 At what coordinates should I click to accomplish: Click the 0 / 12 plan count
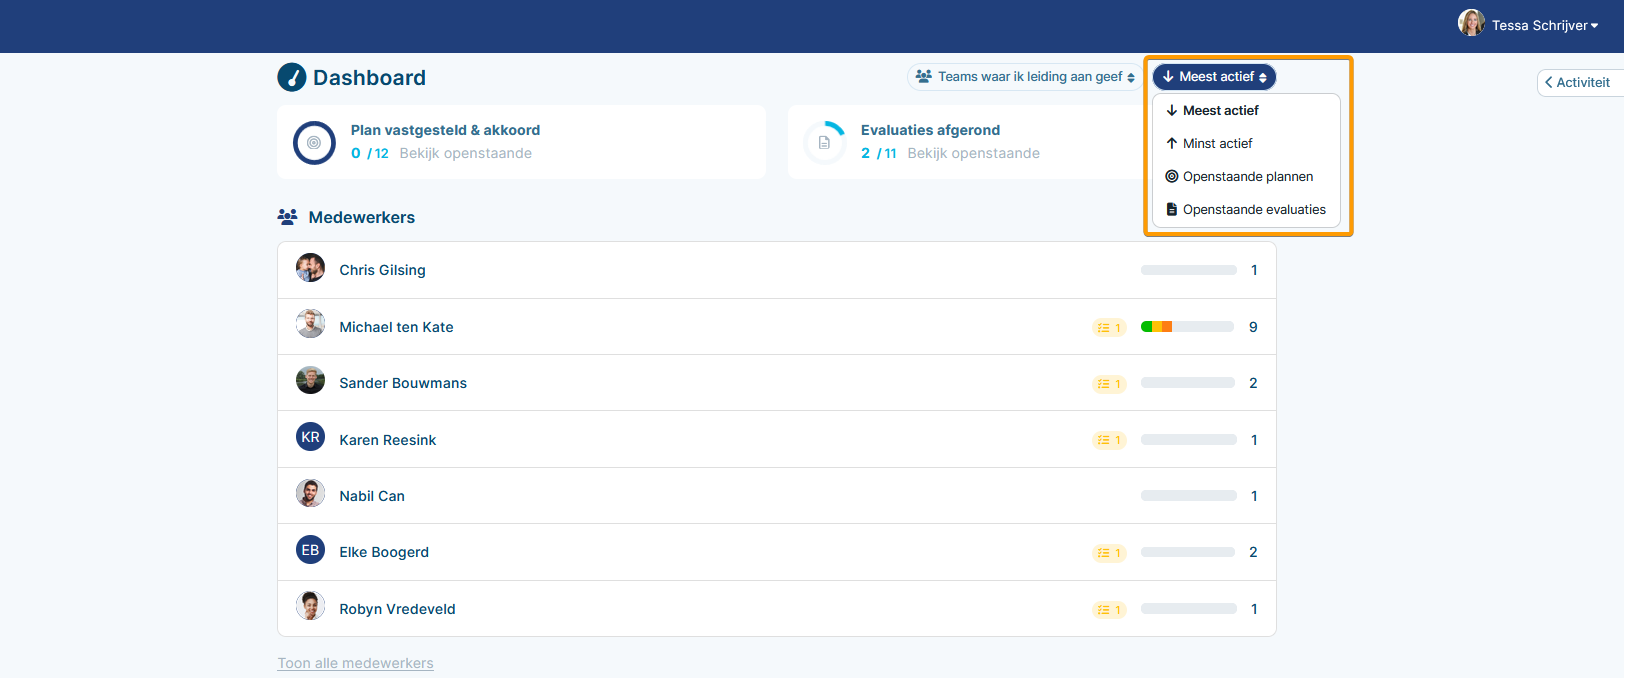370,153
